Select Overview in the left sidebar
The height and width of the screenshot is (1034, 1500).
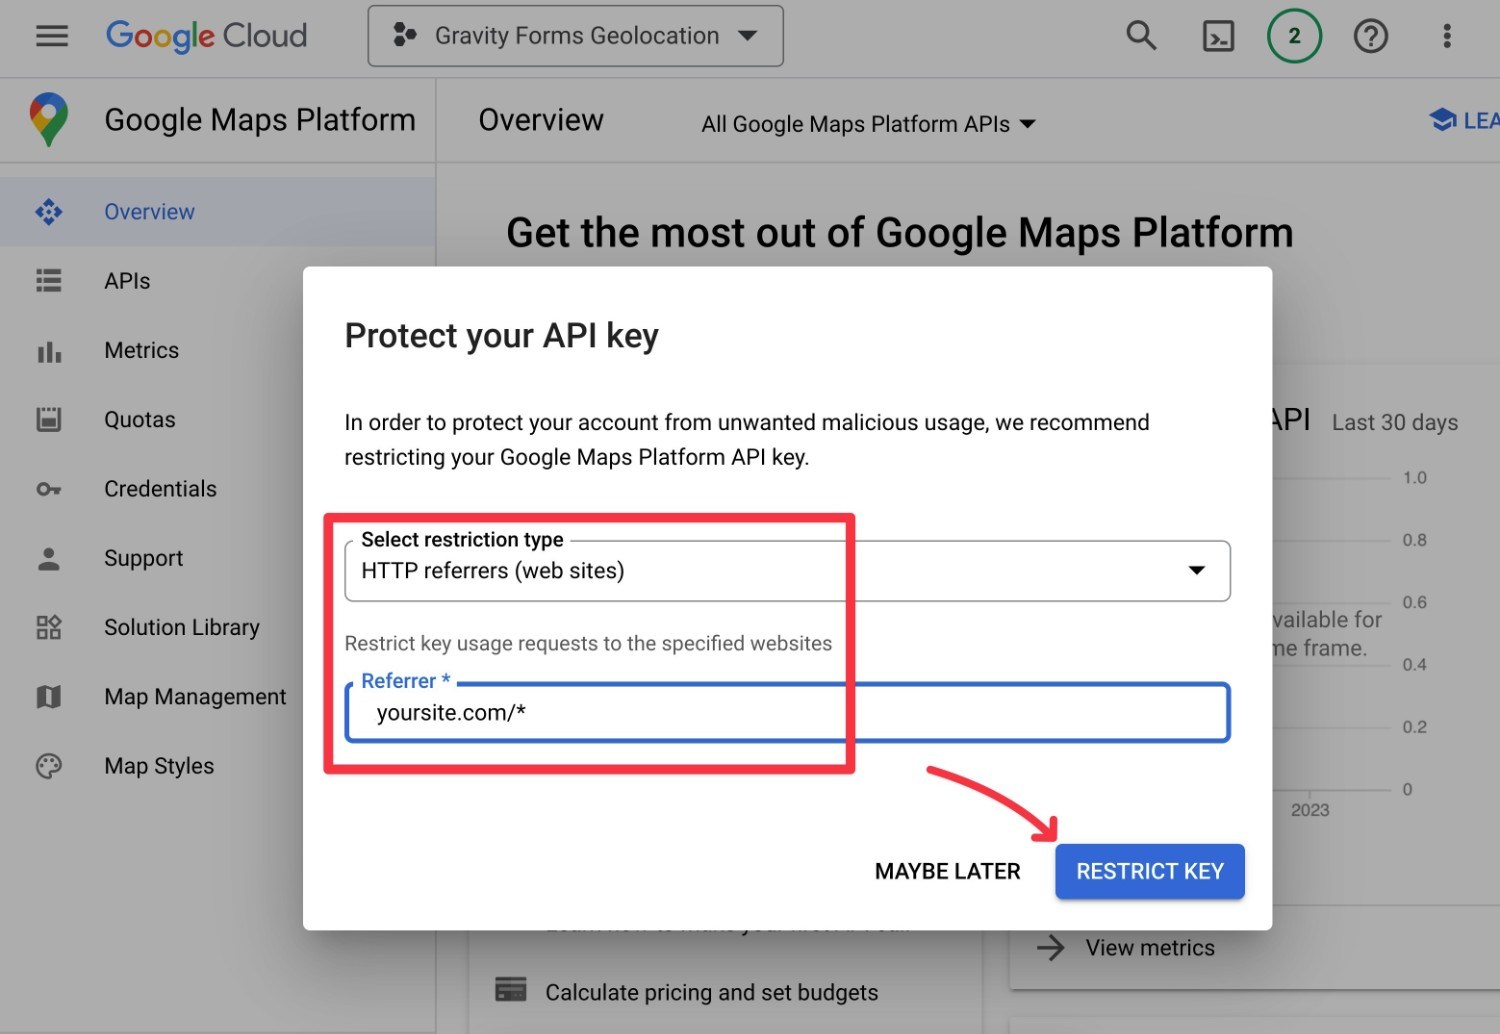[x=148, y=211]
